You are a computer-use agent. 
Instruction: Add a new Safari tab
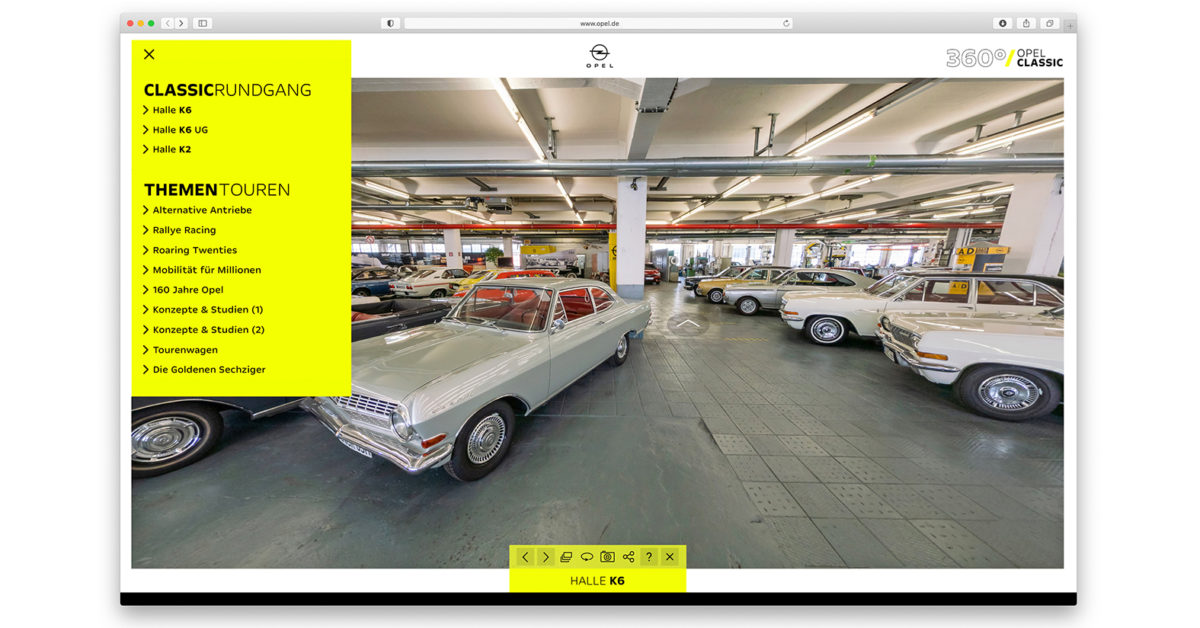point(1070,24)
